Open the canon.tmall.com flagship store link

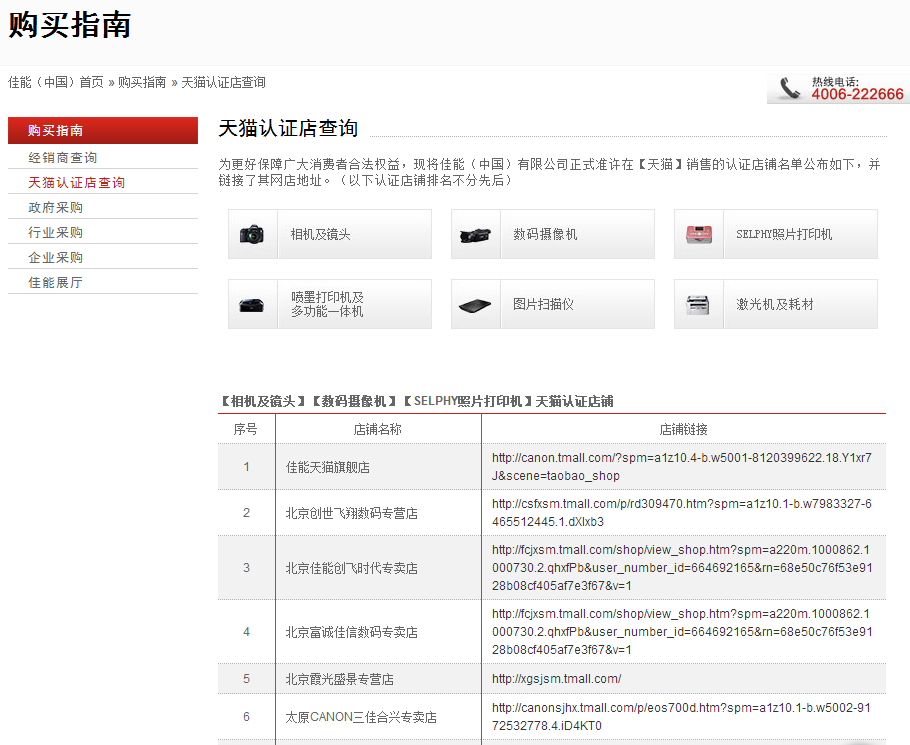pos(681,466)
